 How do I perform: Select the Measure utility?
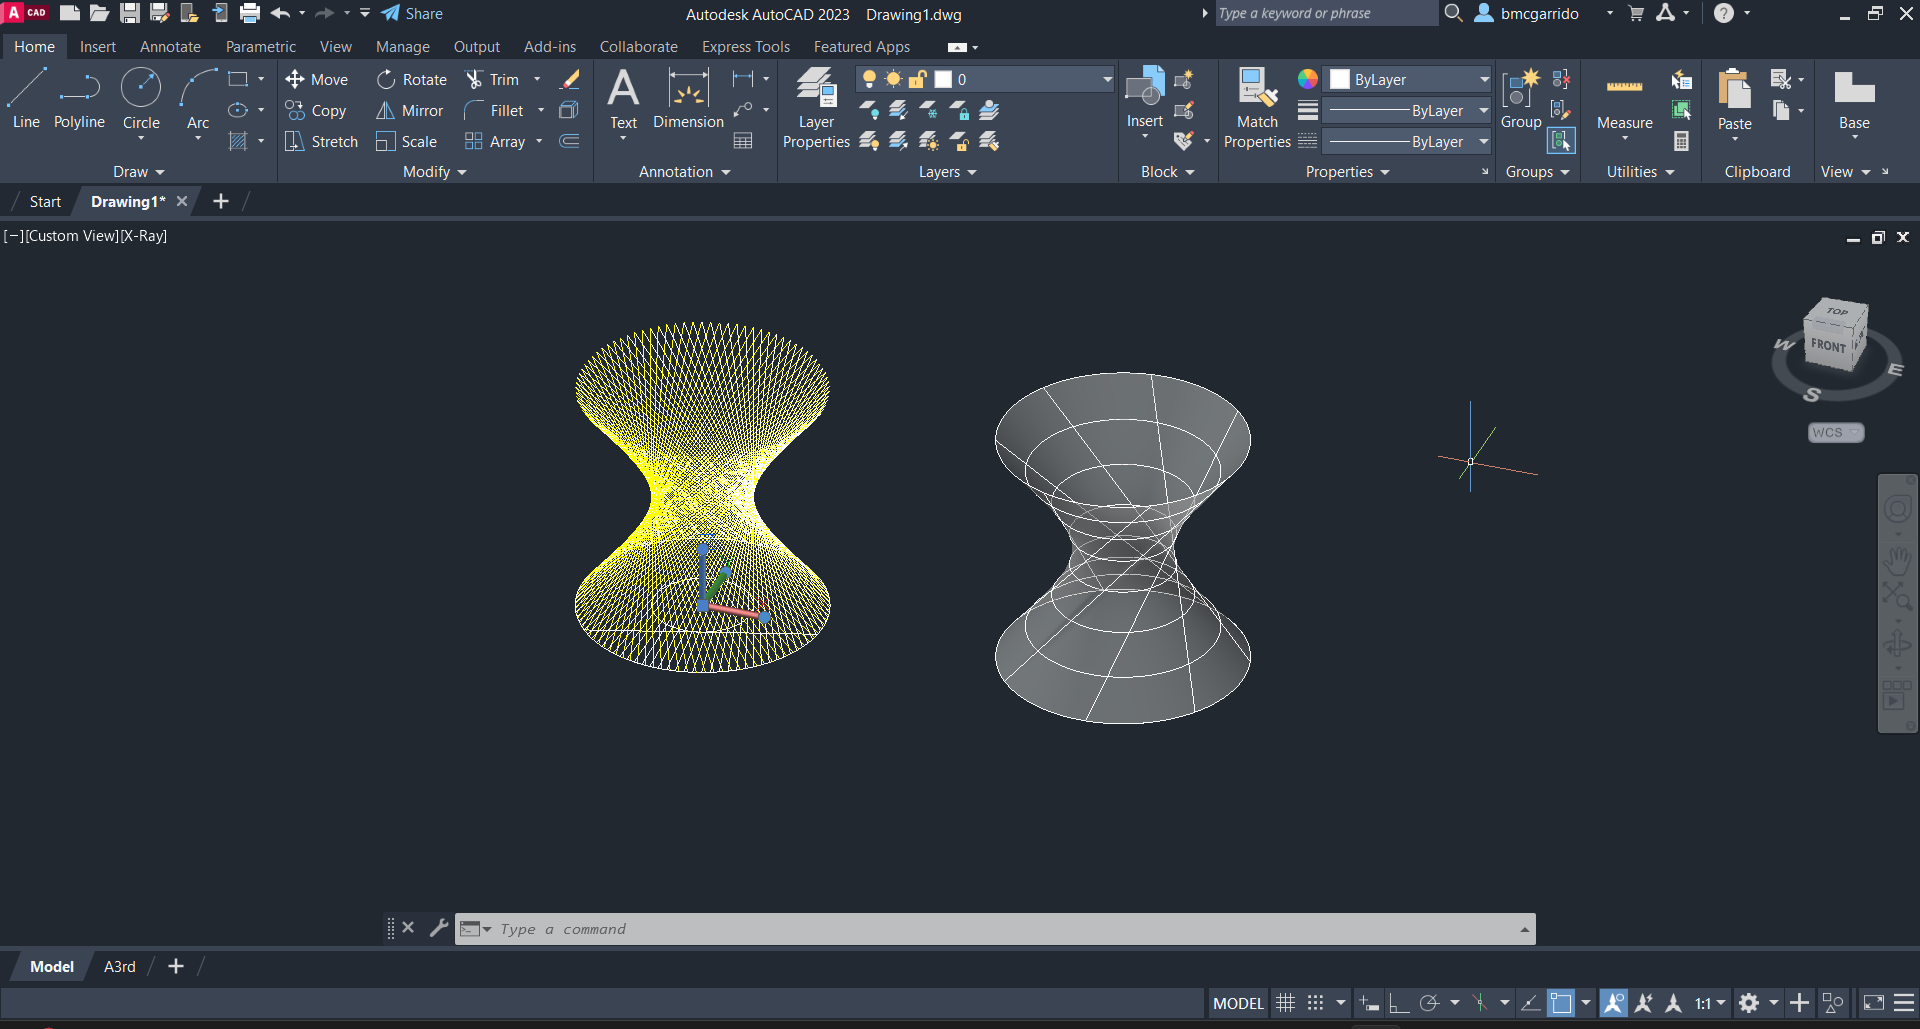(x=1624, y=100)
